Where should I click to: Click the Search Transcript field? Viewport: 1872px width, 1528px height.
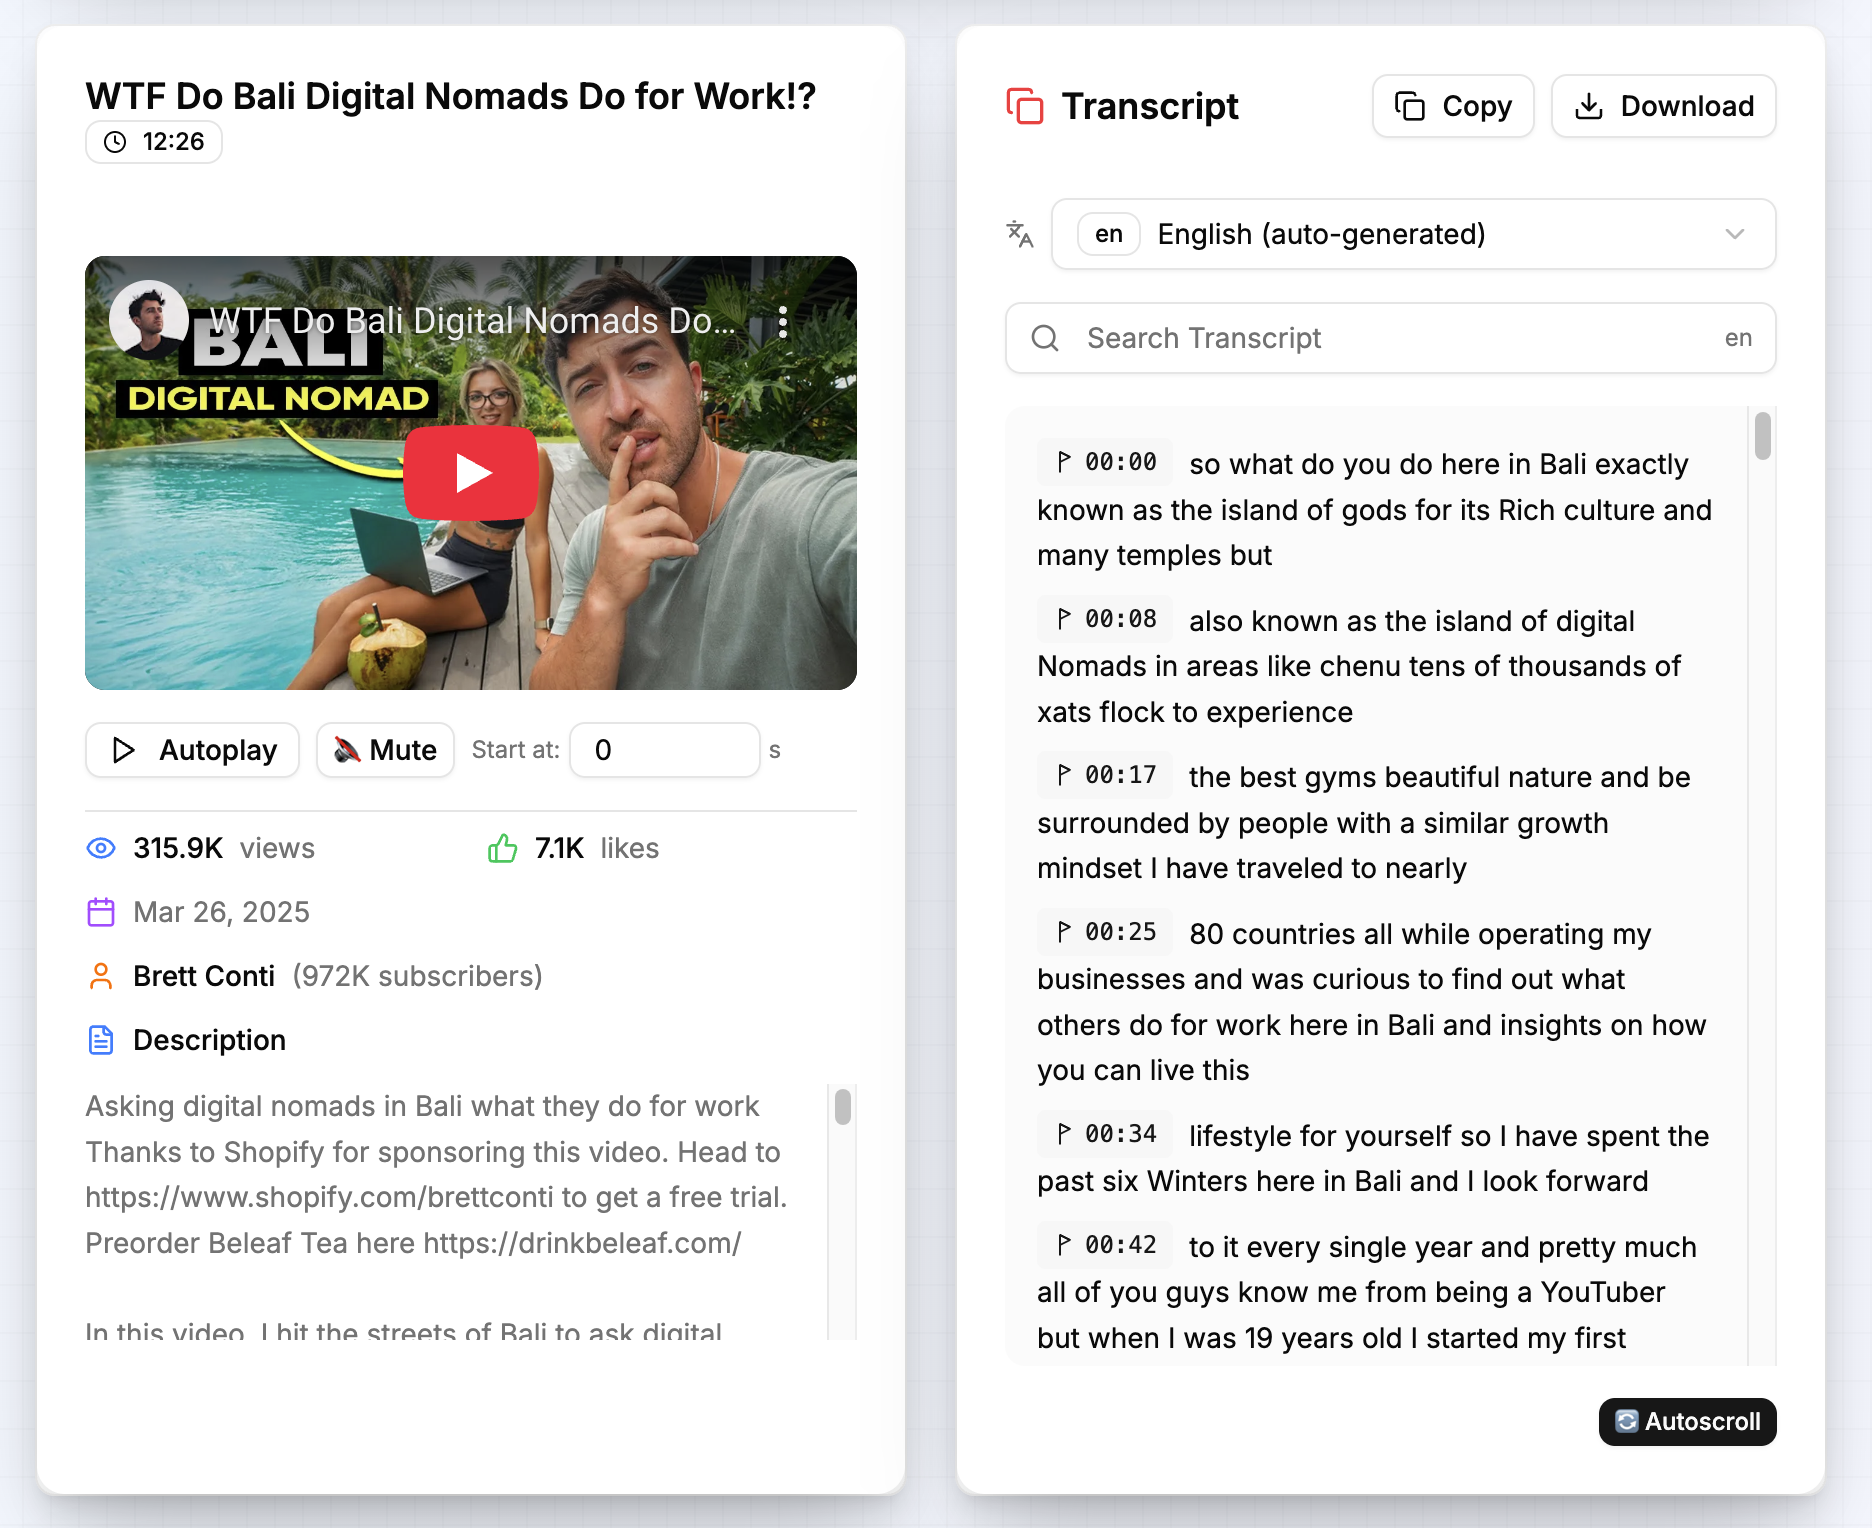pyautogui.click(x=1391, y=338)
